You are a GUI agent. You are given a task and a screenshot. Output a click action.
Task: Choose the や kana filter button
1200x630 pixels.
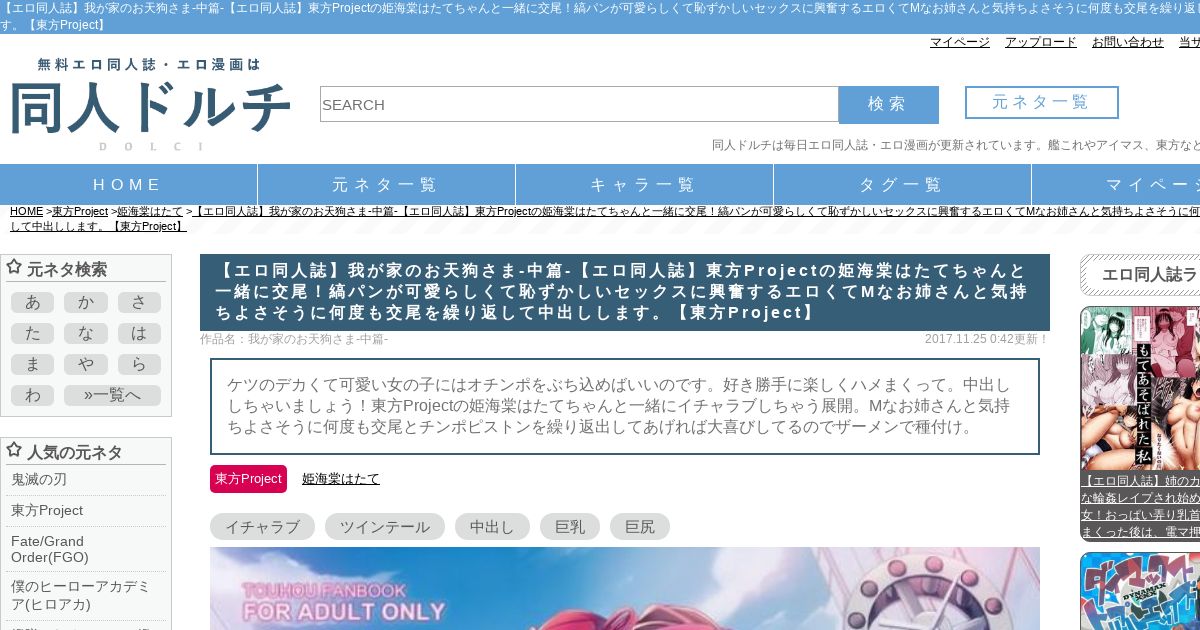86,365
